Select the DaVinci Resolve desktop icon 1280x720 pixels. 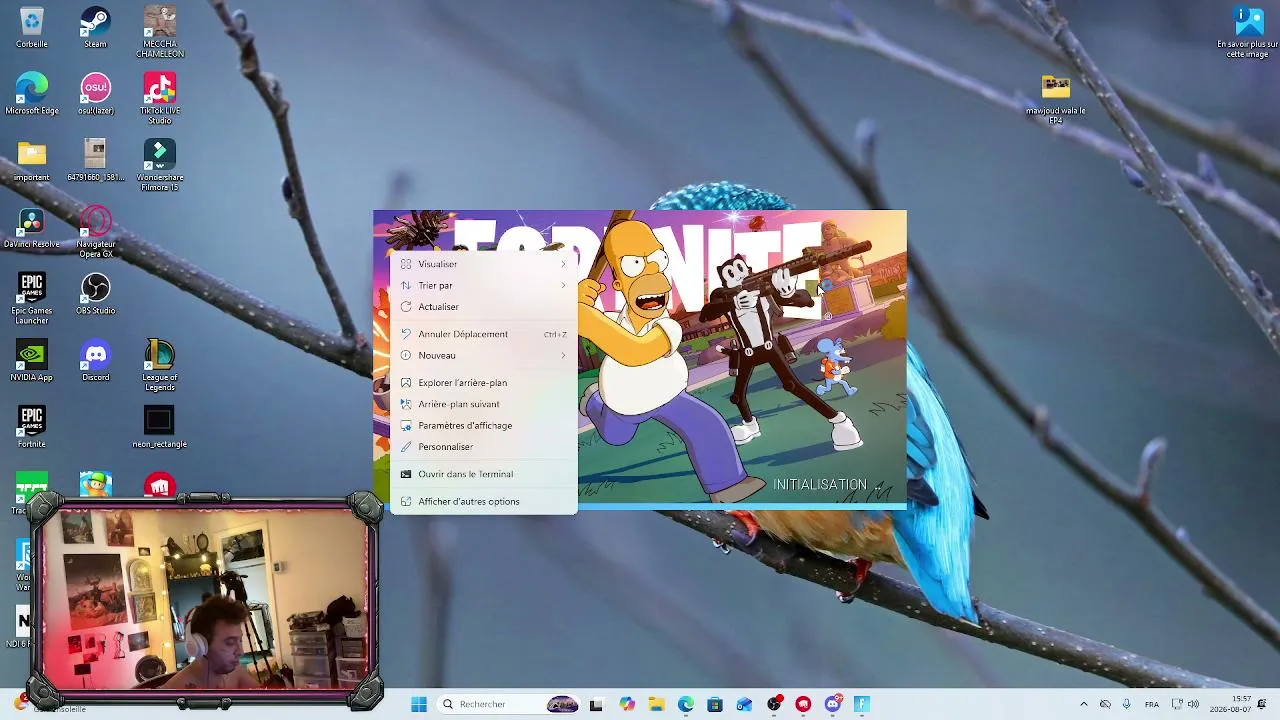31,228
